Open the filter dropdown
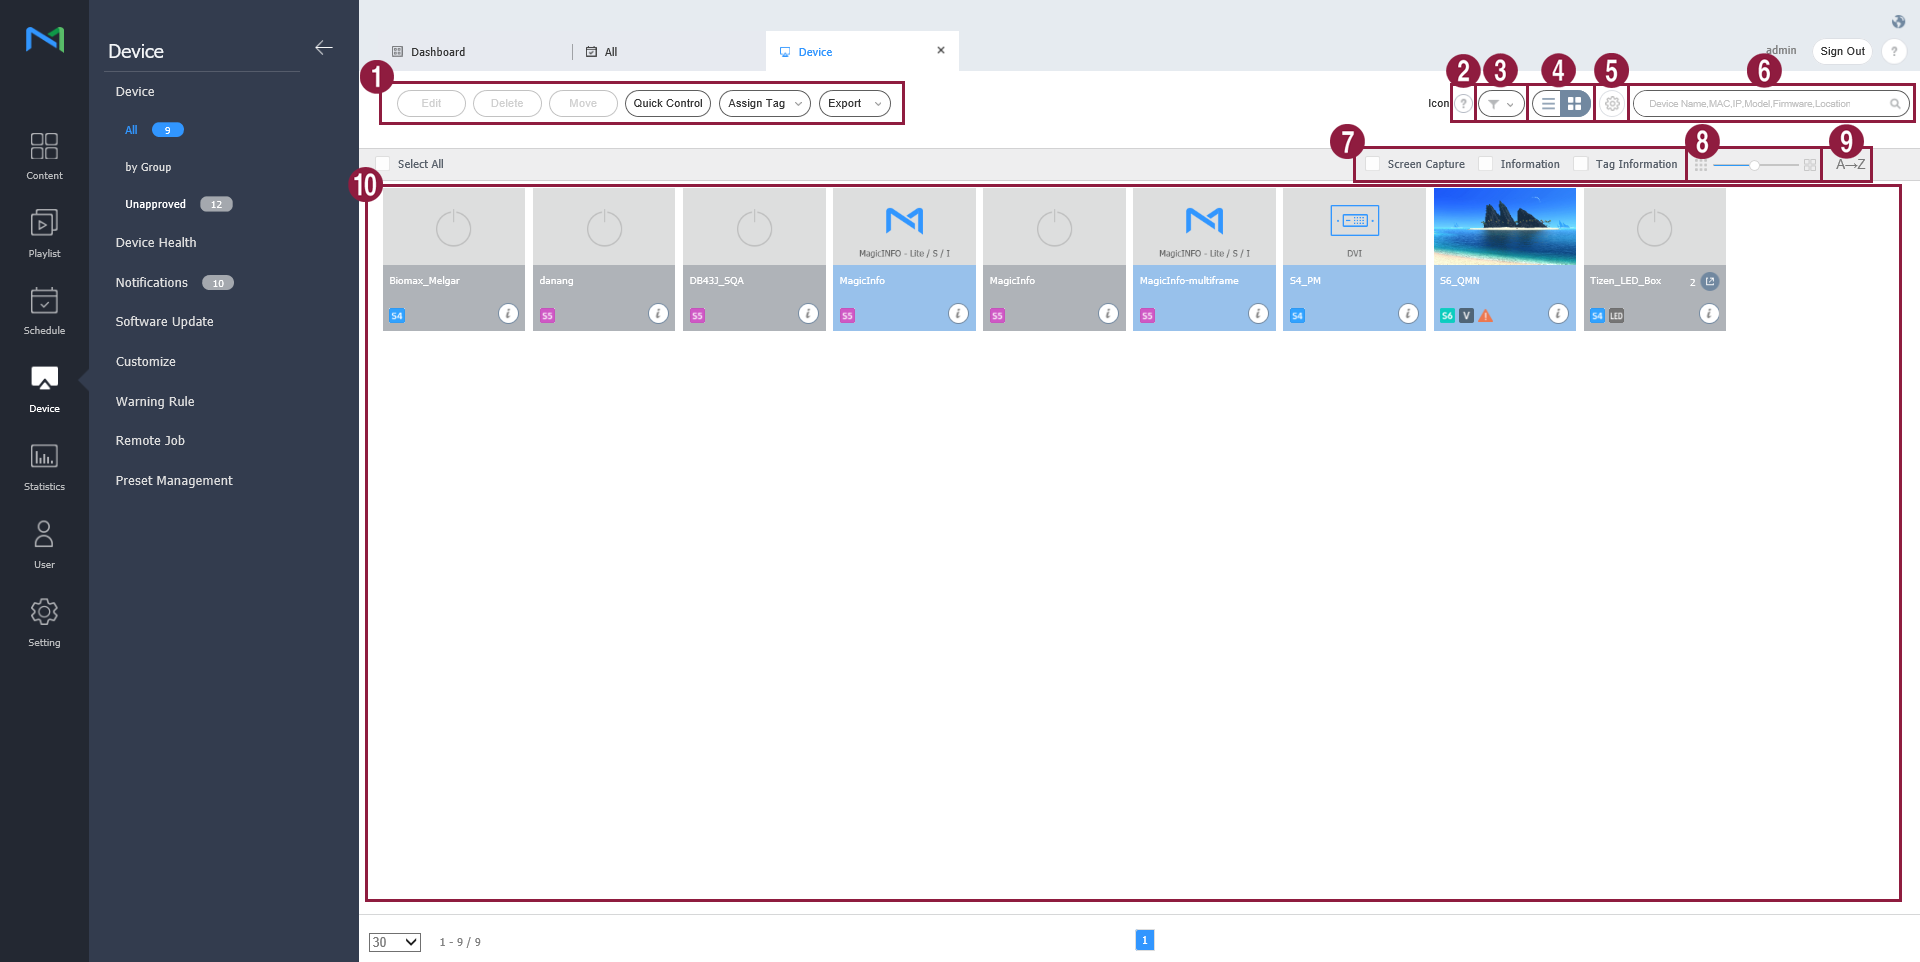 [1500, 104]
